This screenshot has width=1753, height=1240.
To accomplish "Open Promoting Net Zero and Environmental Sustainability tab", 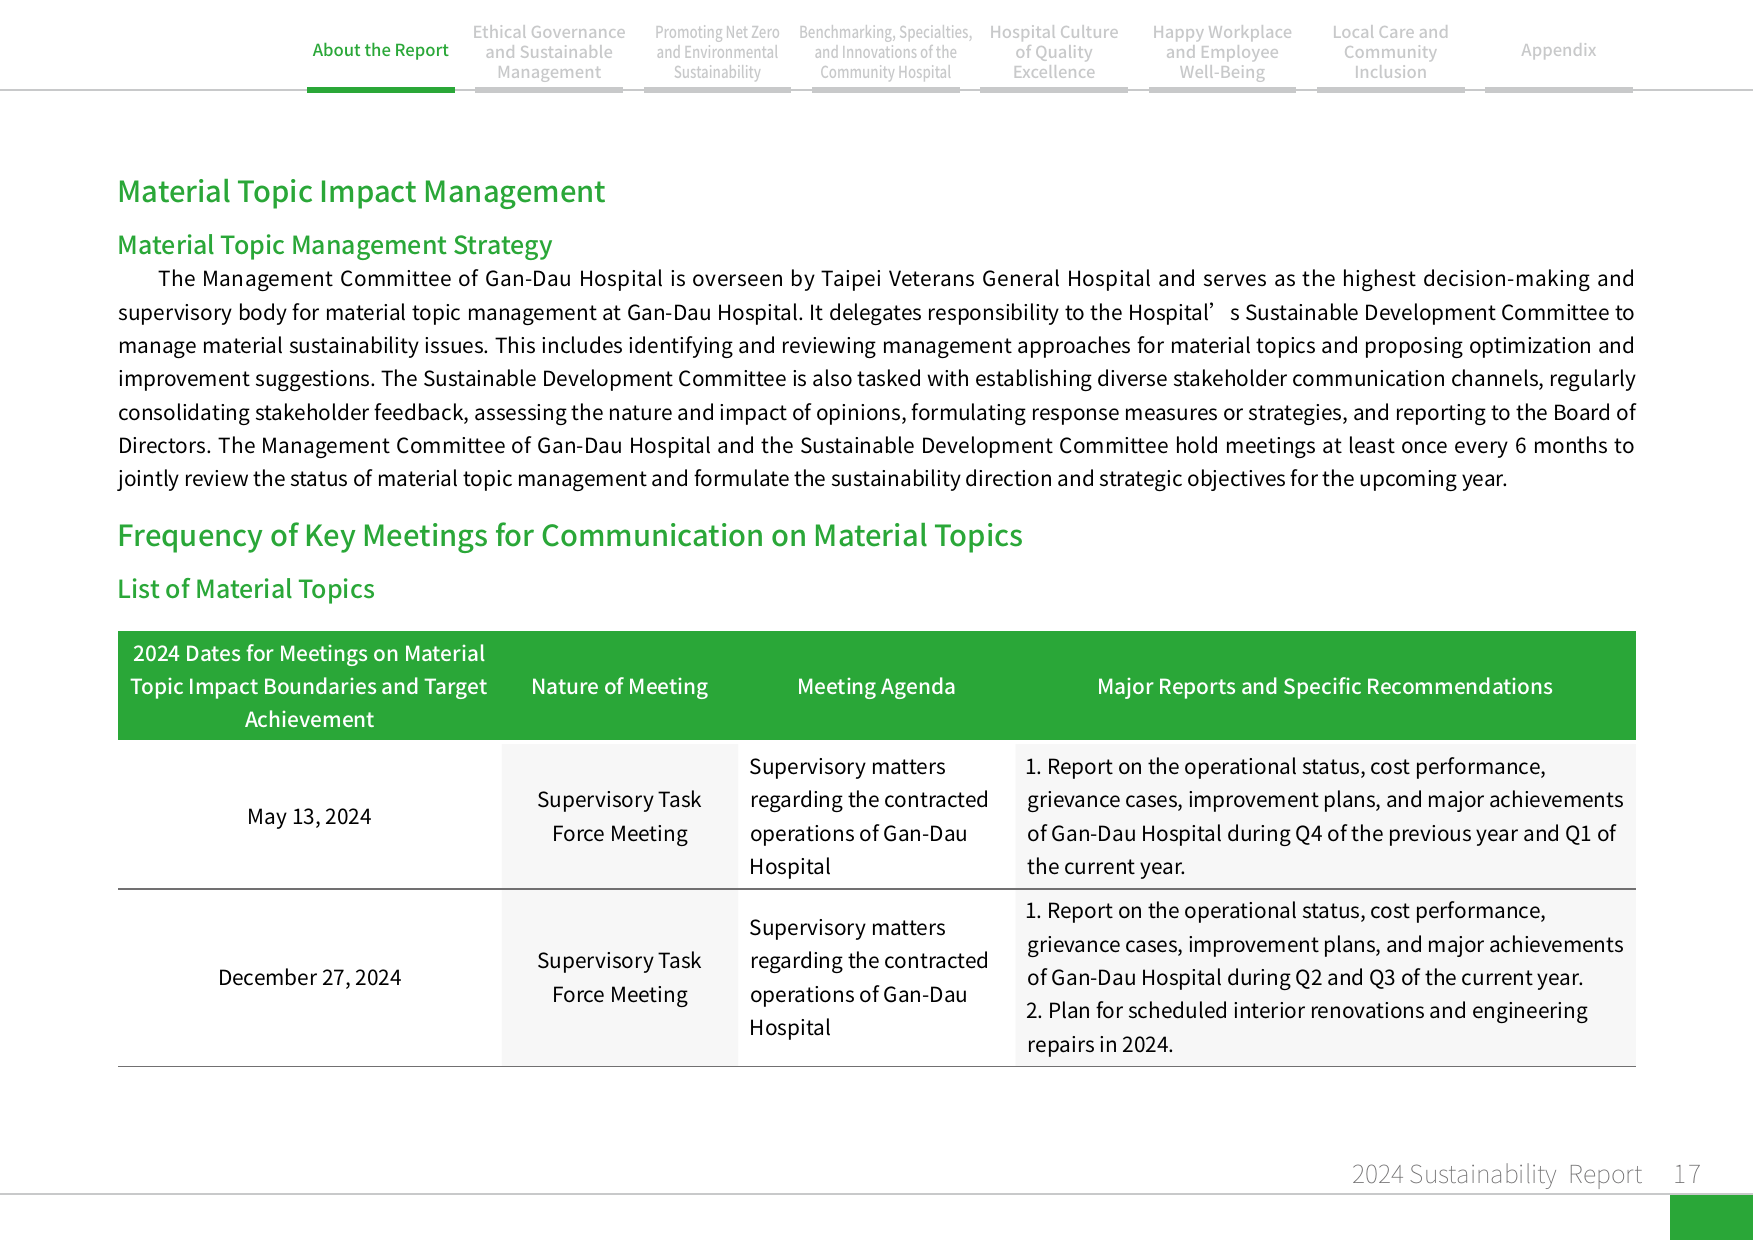I will click(717, 52).
